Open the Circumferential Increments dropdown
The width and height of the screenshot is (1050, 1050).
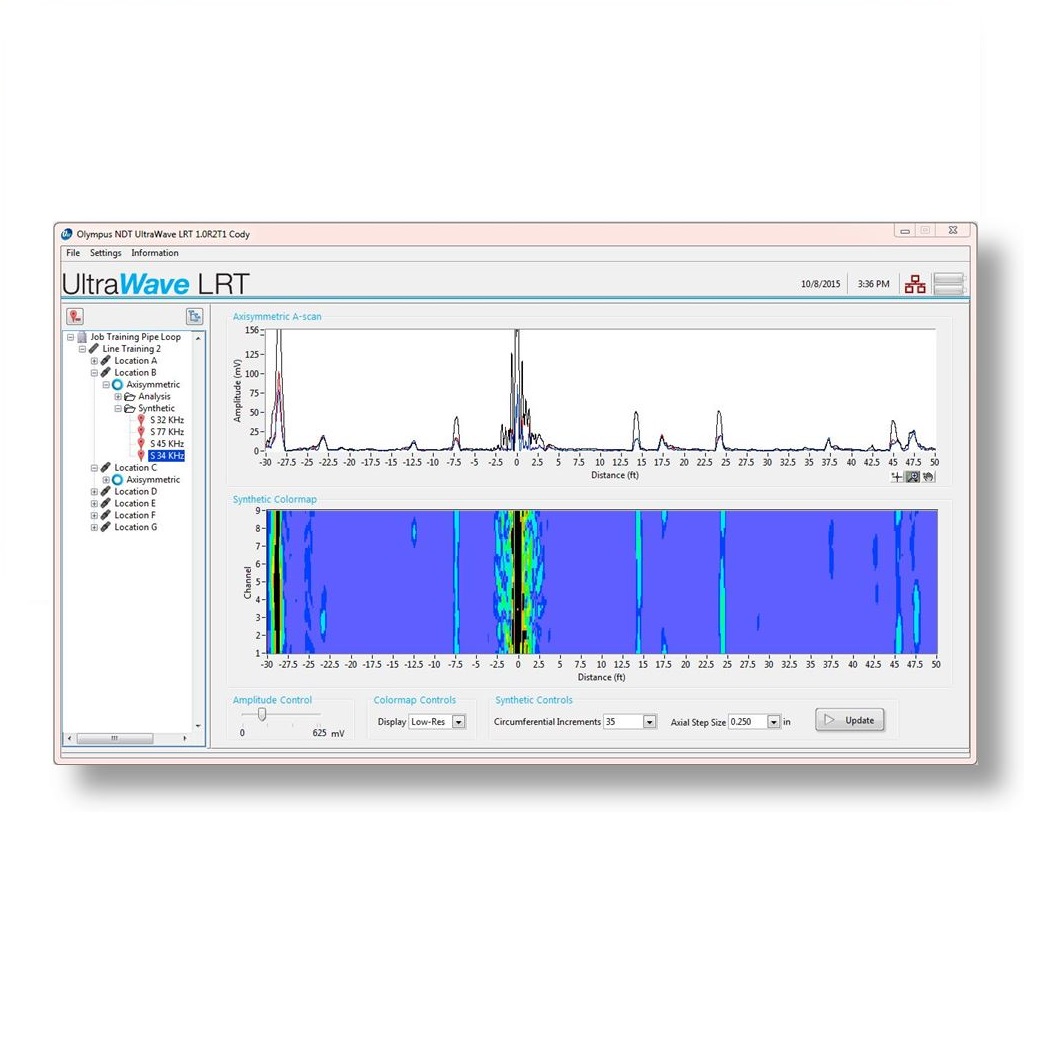[648, 721]
